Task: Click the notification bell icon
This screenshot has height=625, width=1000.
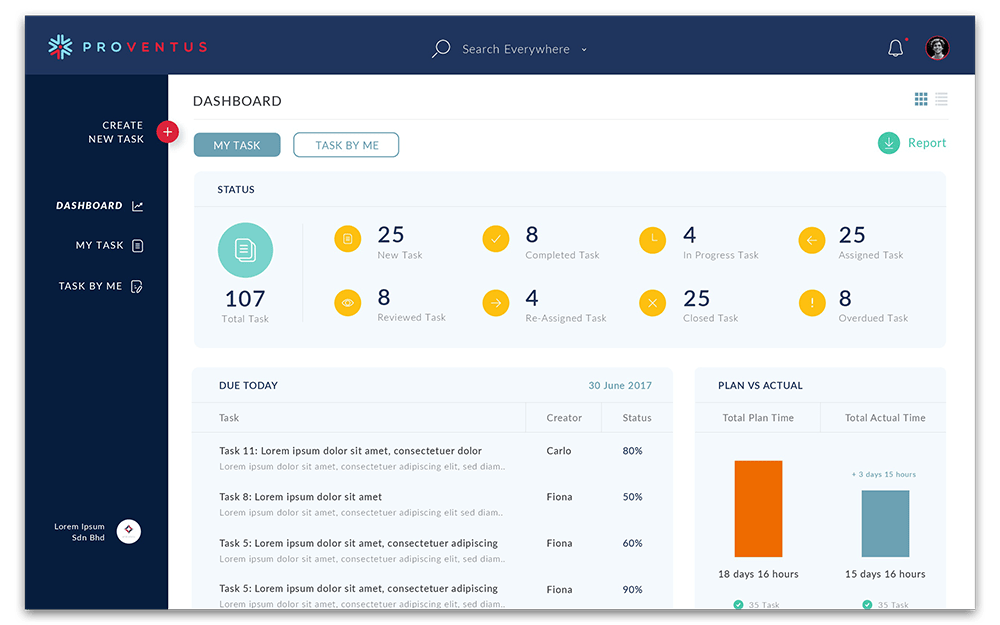Action: (x=895, y=48)
